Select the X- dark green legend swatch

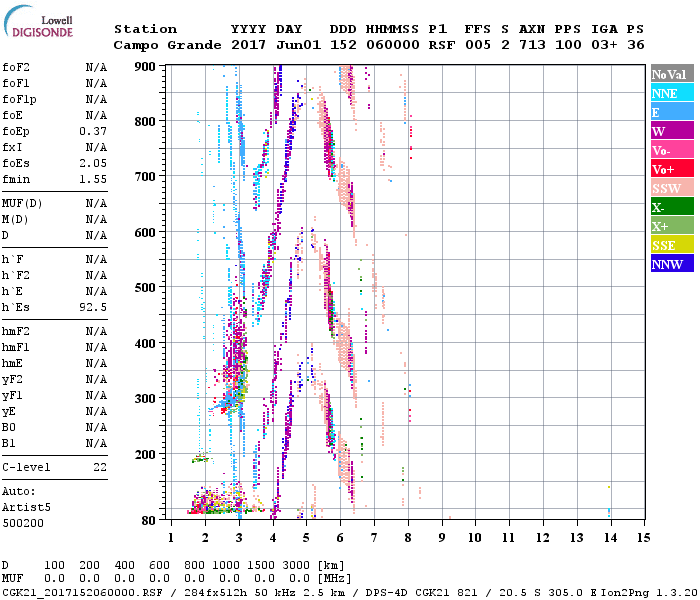[672, 207]
